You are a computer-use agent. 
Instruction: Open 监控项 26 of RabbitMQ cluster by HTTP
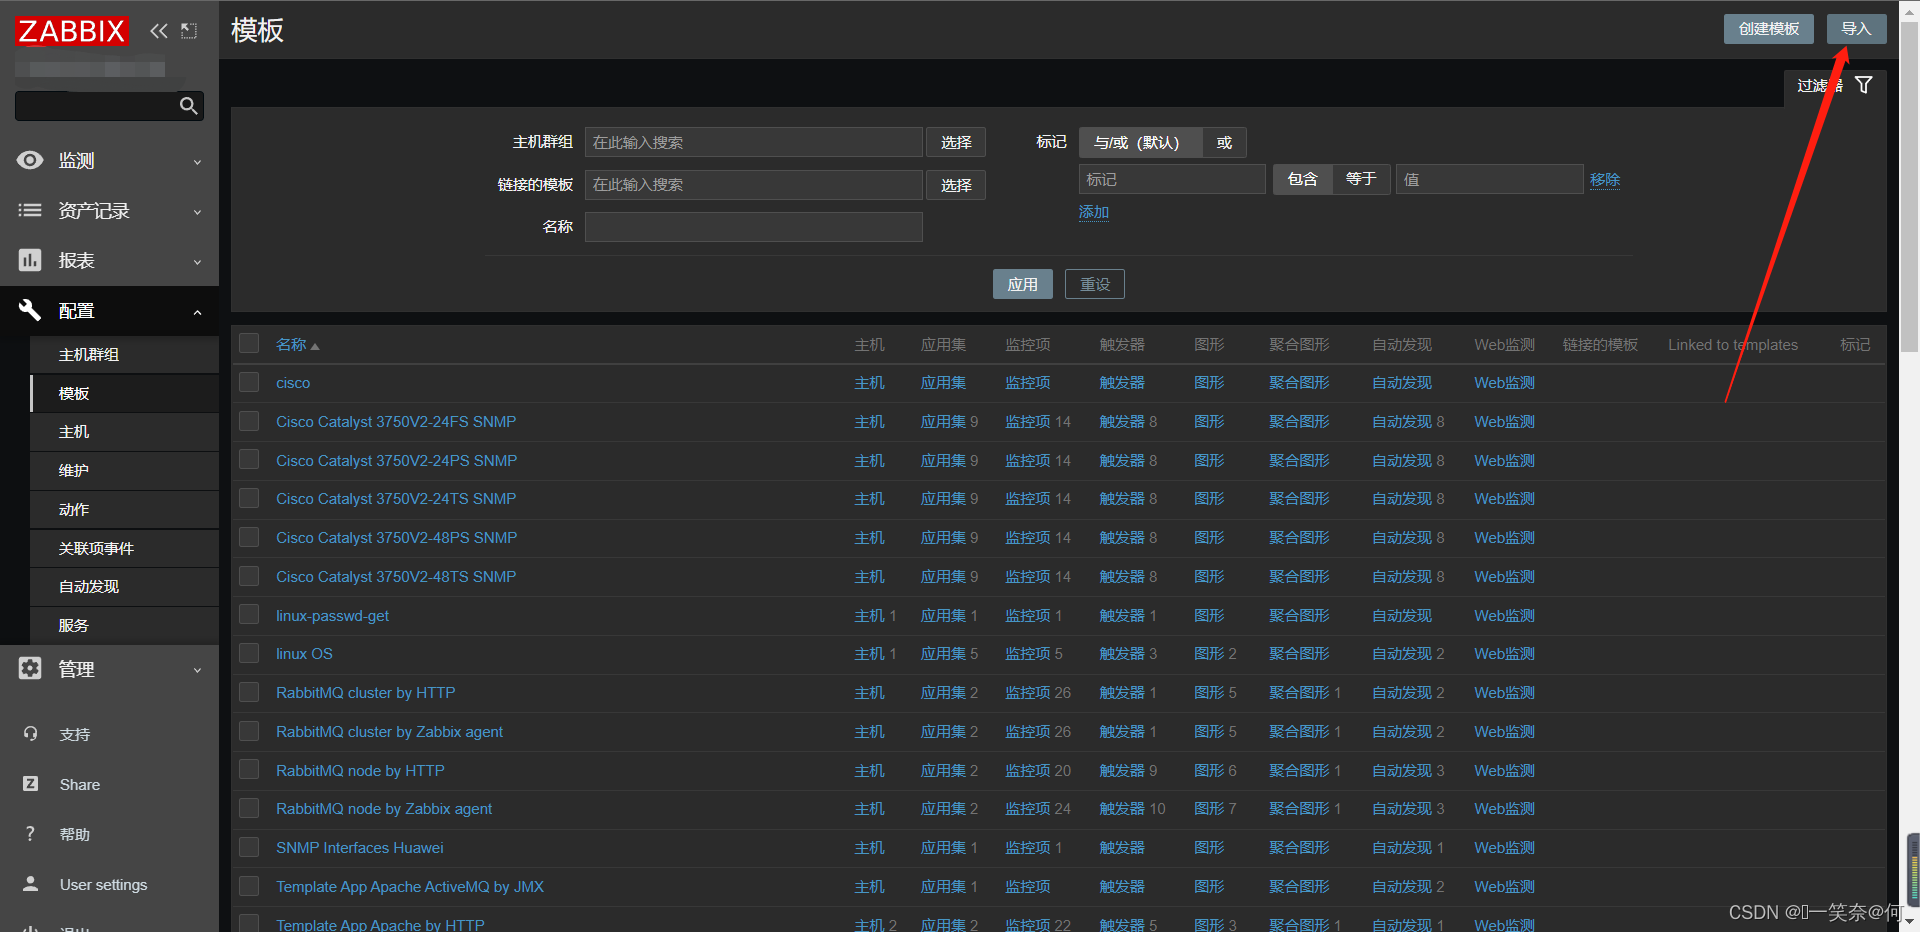(1038, 693)
